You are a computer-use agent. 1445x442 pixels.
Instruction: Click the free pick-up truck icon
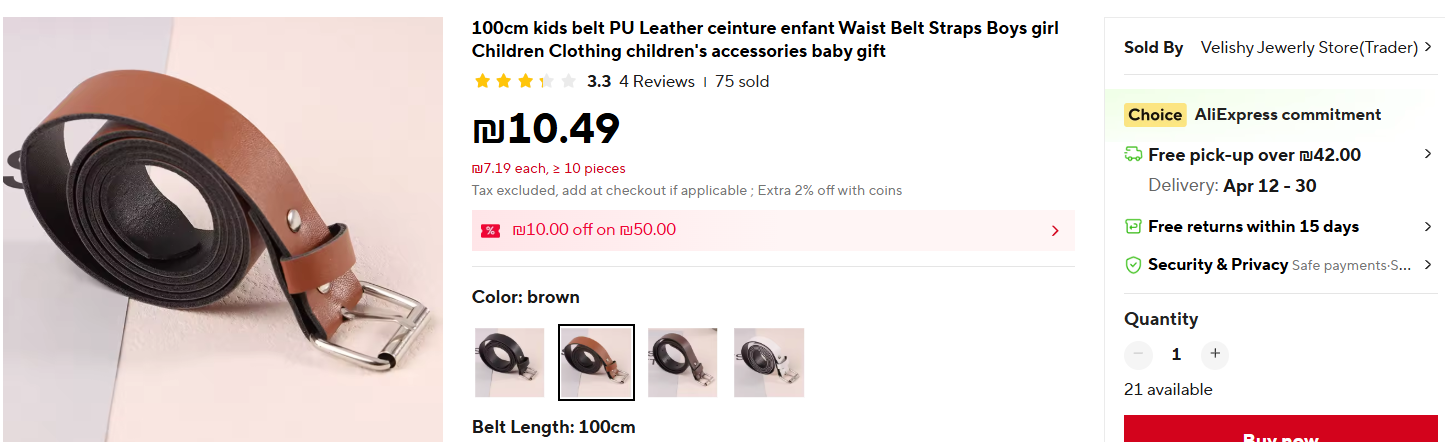click(1133, 154)
